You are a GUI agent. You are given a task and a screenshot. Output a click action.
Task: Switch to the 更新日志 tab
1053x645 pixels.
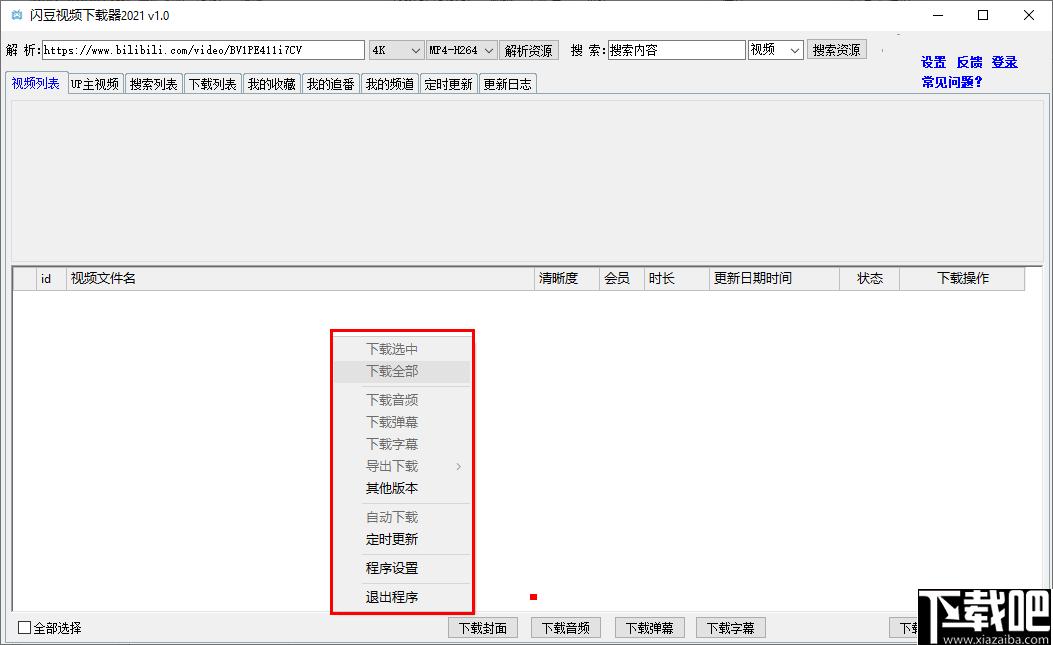point(508,84)
